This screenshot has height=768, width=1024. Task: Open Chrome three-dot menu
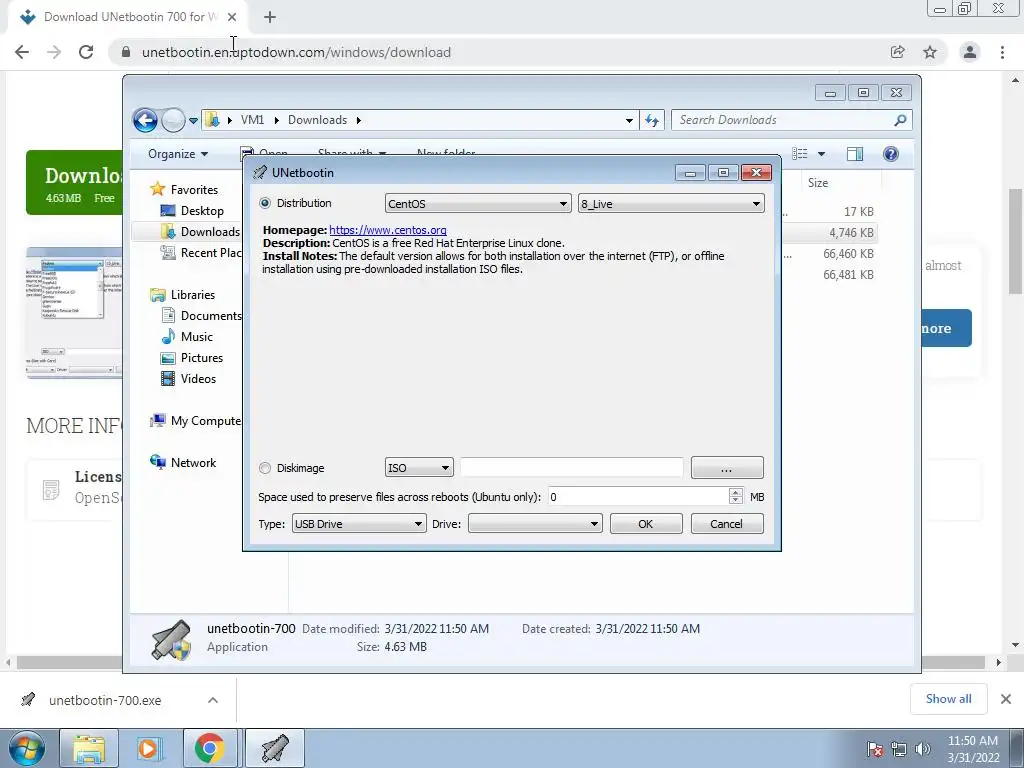(x=1002, y=52)
